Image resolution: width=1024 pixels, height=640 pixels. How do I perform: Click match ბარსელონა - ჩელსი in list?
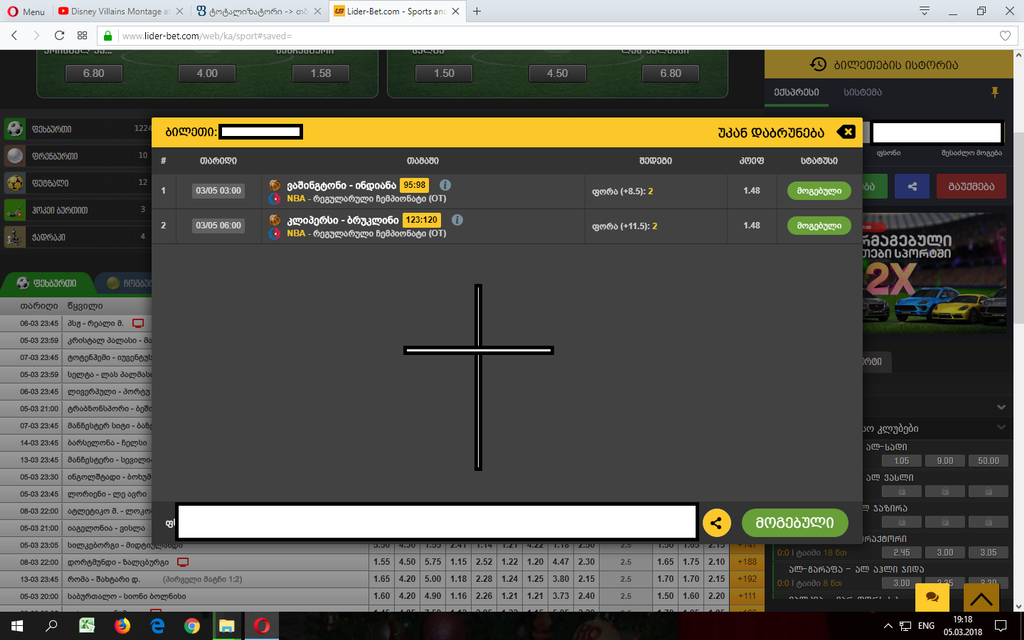tap(107, 443)
